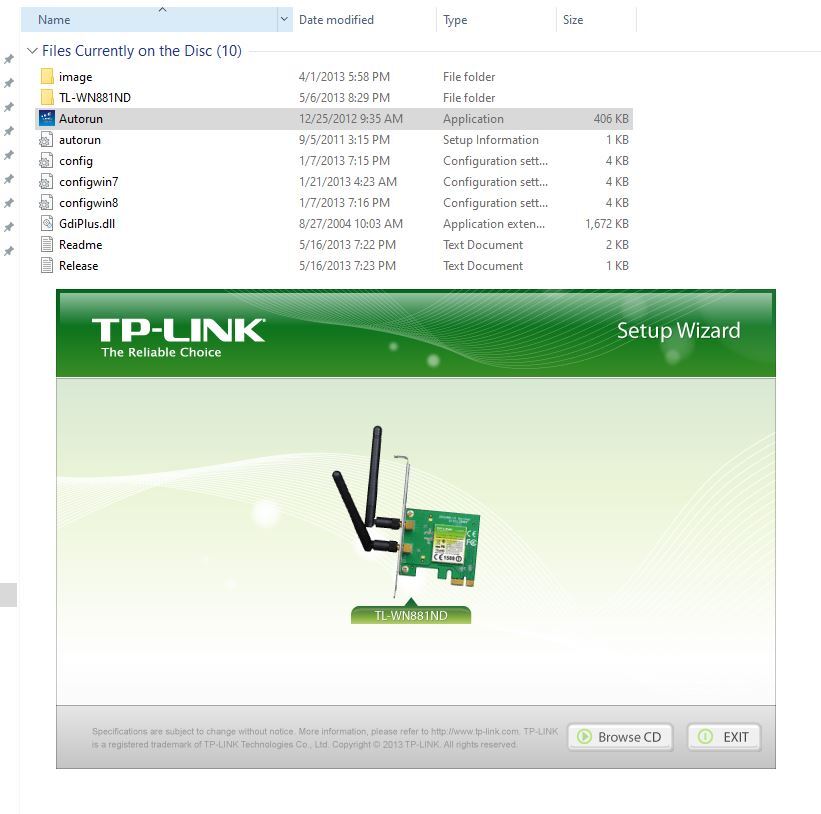Viewport: 821px width, 814px height.
Task: Click the date 5/16/2013 7:23 PM
Action: click(x=347, y=265)
